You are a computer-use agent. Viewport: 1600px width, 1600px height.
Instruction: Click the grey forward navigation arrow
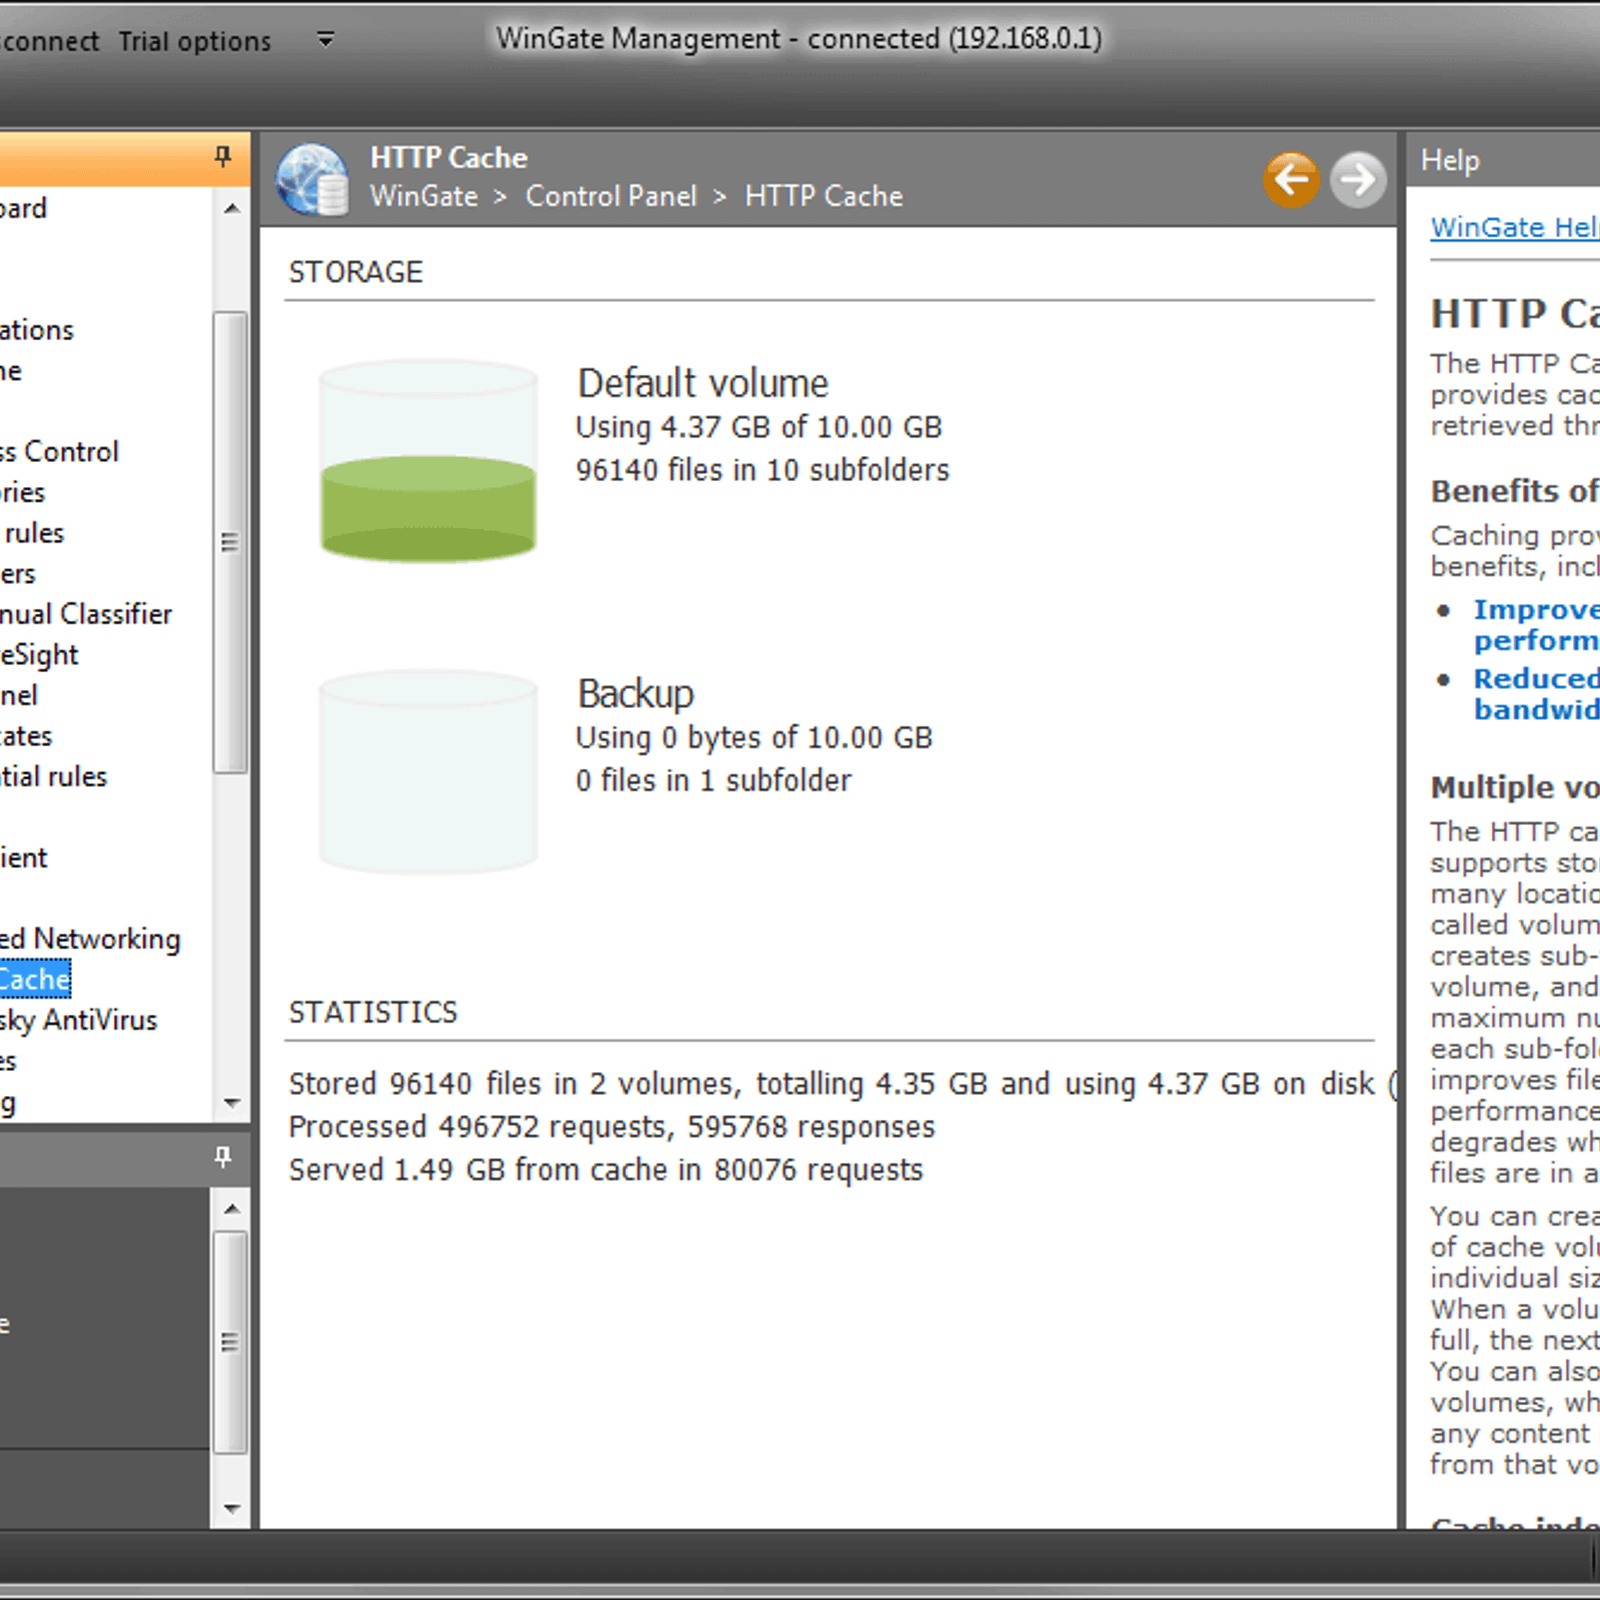click(1358, 180)
